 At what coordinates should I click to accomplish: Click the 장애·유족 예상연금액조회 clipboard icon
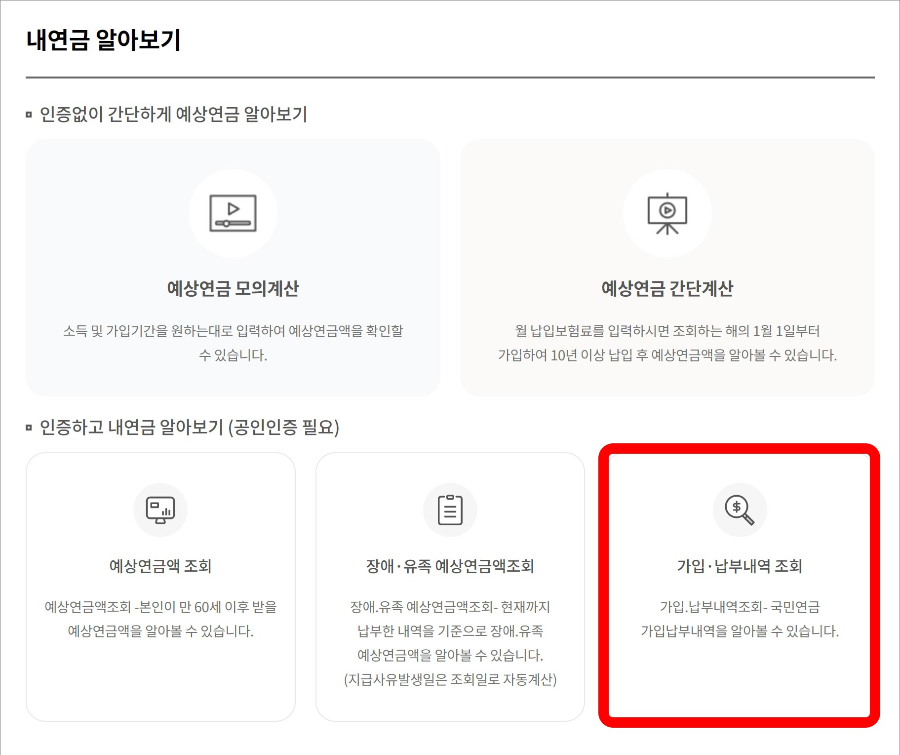(x=450, y=510)
